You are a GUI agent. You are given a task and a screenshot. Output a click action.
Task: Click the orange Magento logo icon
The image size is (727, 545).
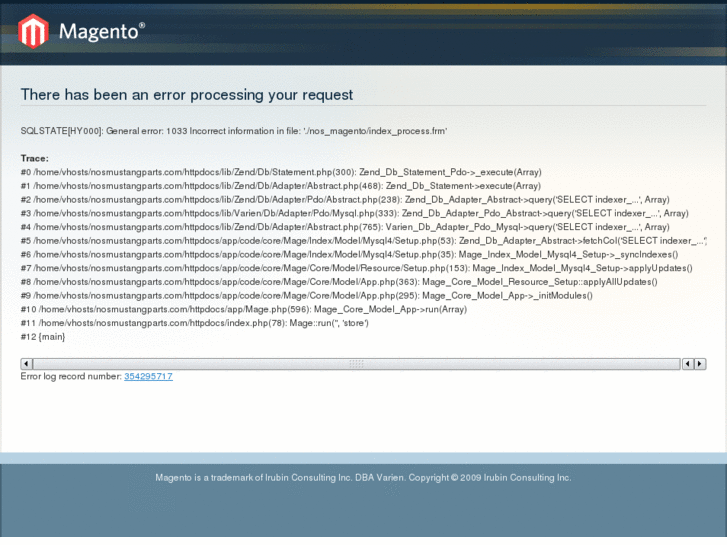(33, 32)
